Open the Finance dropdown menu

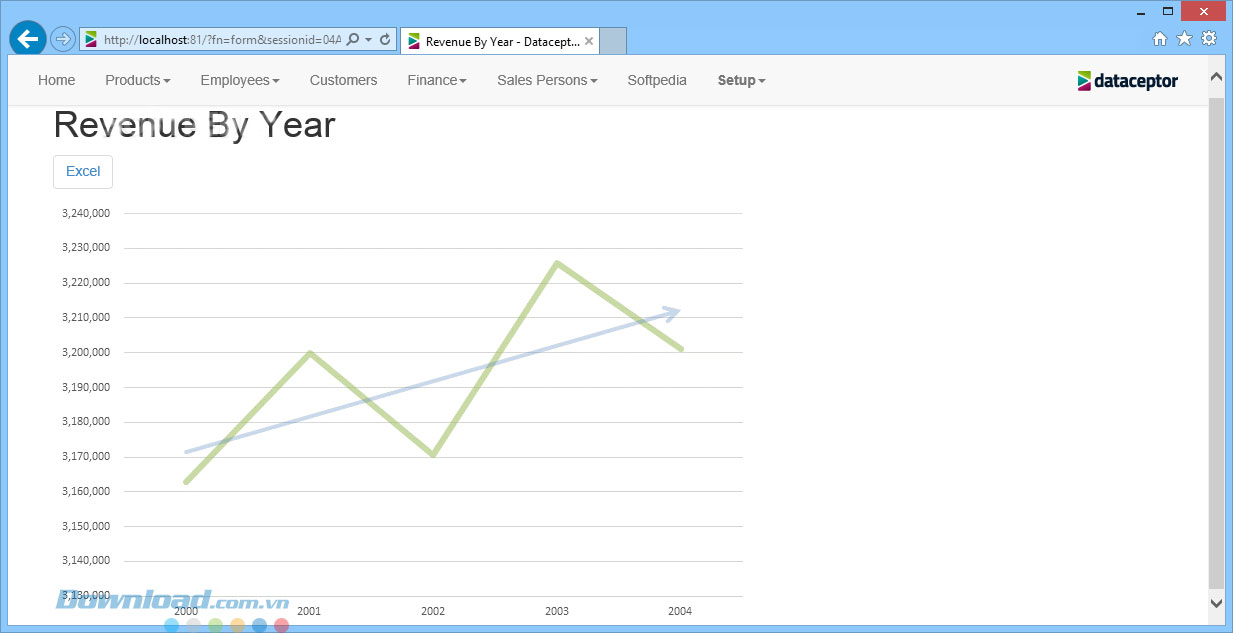coord(436,80)
